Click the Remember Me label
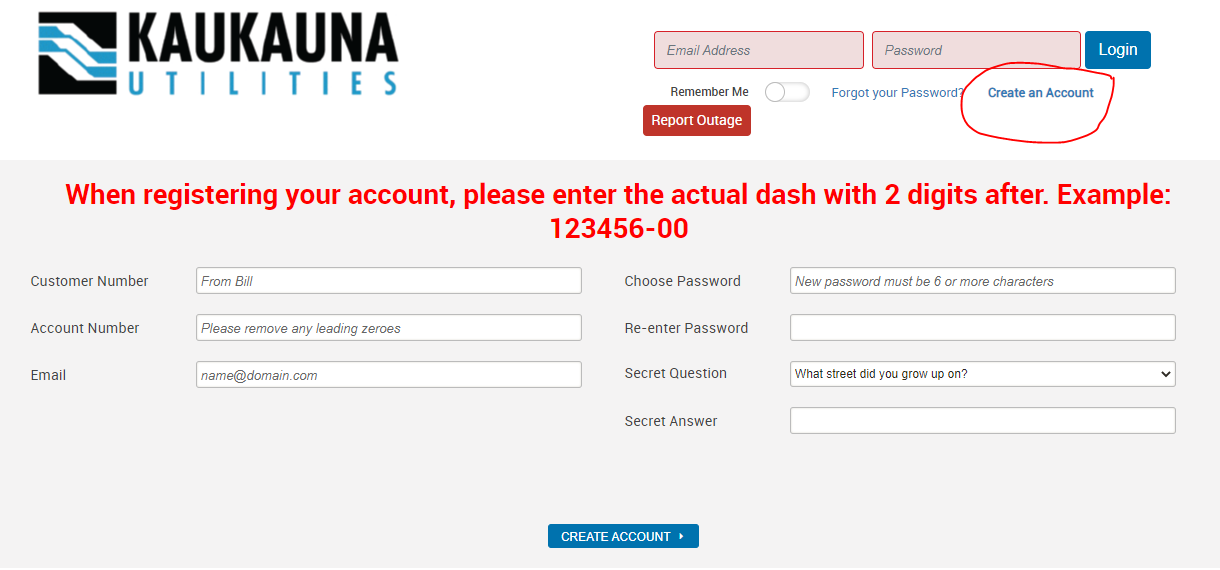Screen dimensions: 1220x570 (x=709, y=92)
